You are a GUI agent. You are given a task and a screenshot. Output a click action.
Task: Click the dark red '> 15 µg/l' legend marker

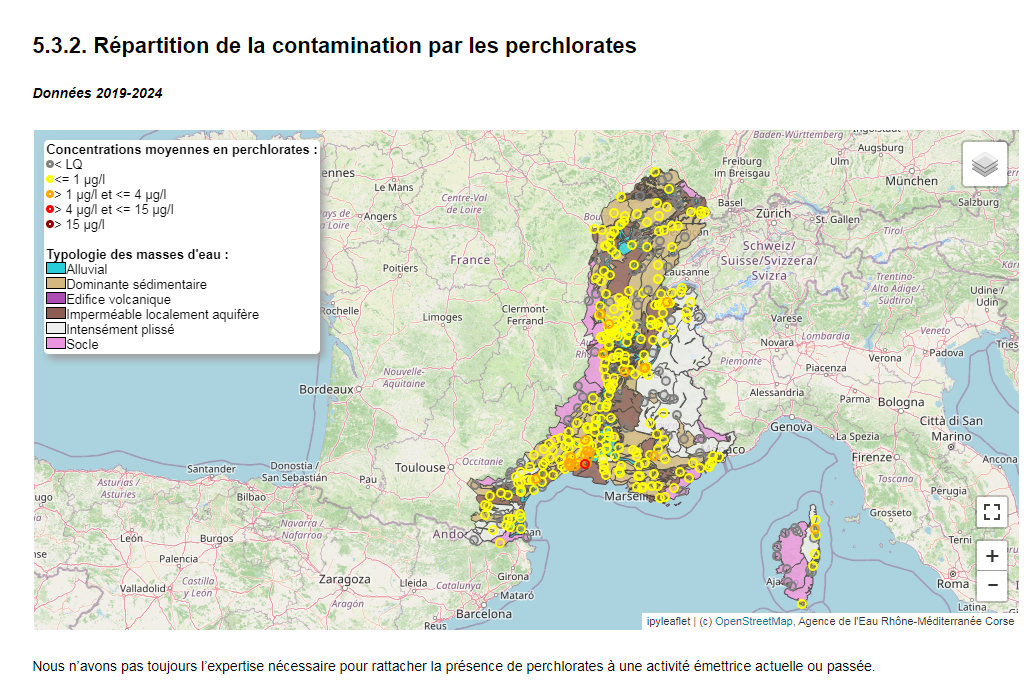50,224
